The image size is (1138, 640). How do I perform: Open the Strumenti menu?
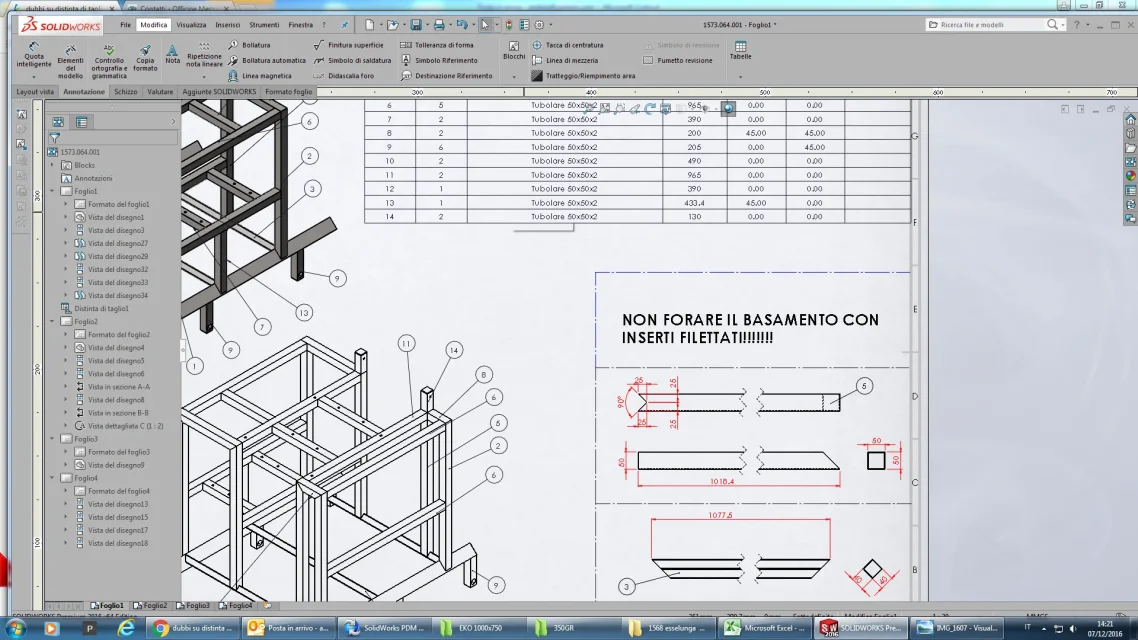pos(264,25)
